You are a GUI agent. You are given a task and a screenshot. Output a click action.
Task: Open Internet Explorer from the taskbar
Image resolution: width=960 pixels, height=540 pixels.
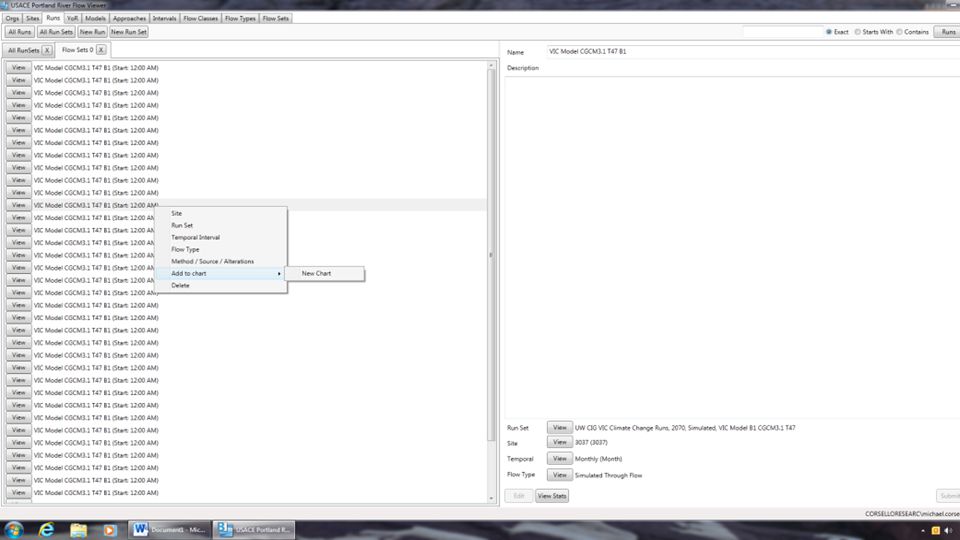click(x=47, y=530)
